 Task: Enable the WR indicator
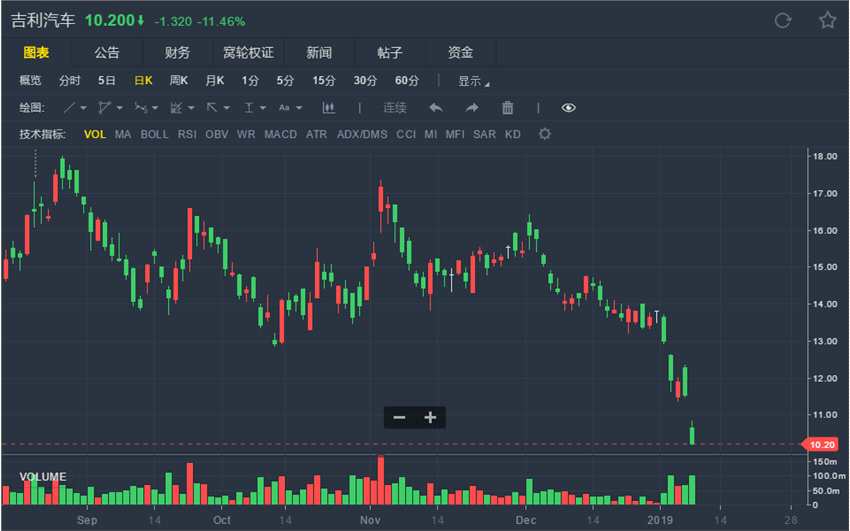click(x=246, y=134)
